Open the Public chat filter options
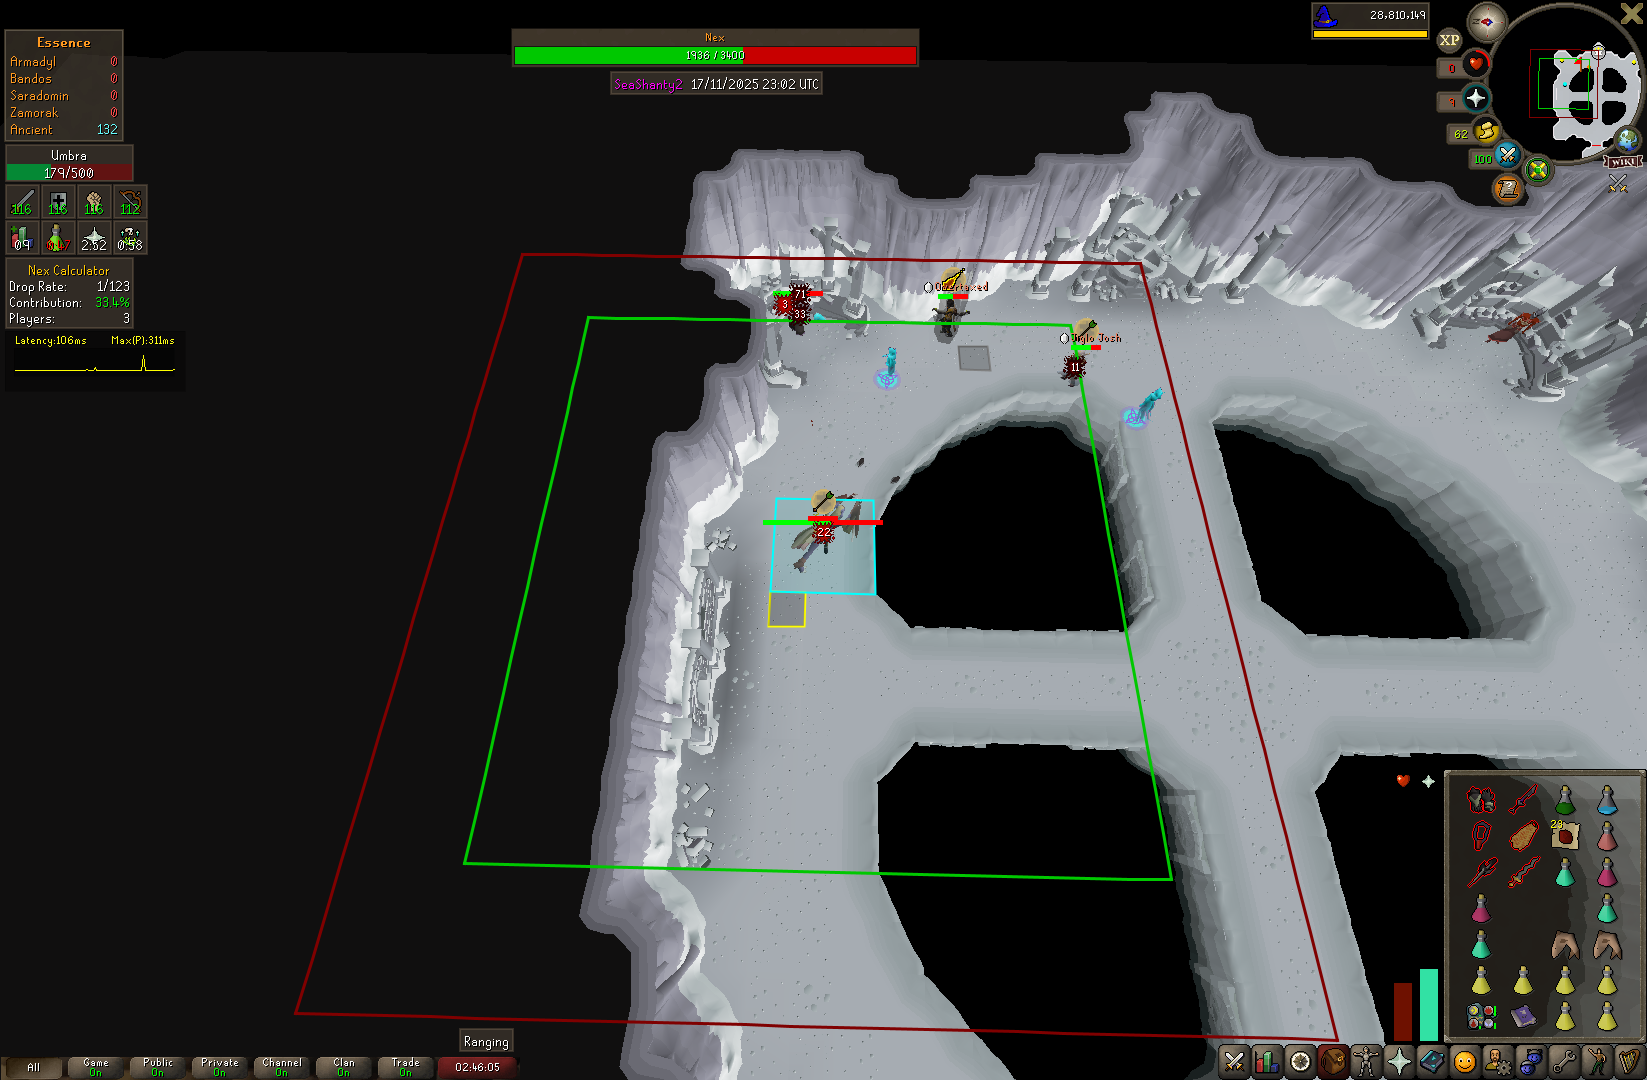This screenshot has width=1647, height=1080. [158, 1067]
